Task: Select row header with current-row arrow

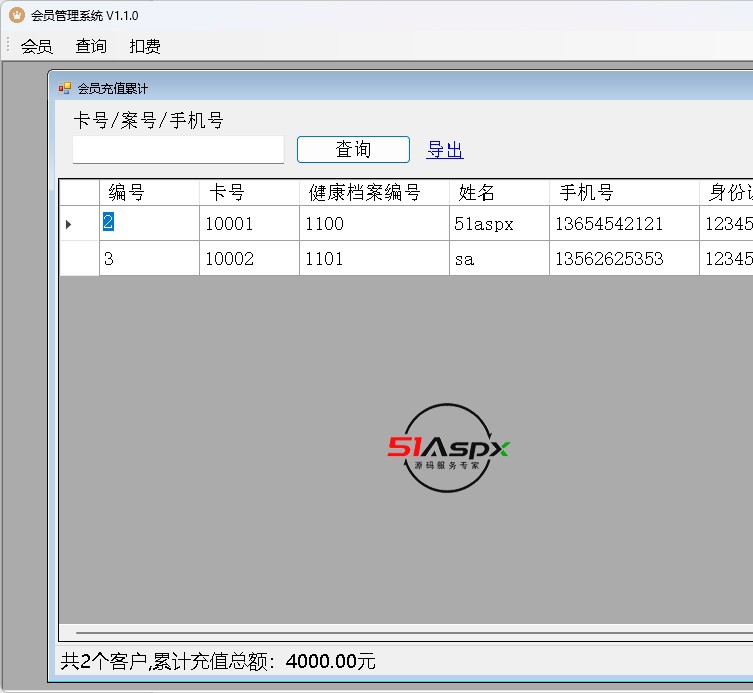Action: click(x=79, y=223)
